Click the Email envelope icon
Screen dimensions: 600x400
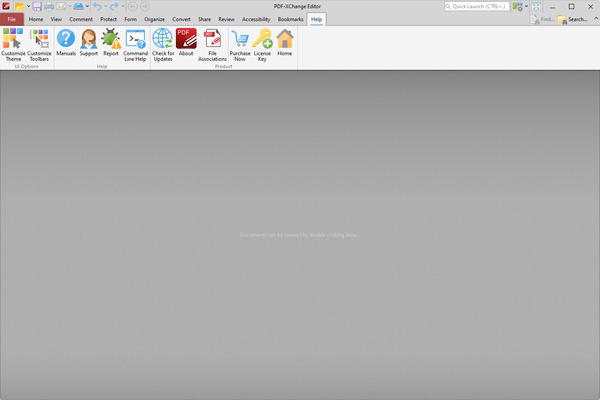click(61, 6)
